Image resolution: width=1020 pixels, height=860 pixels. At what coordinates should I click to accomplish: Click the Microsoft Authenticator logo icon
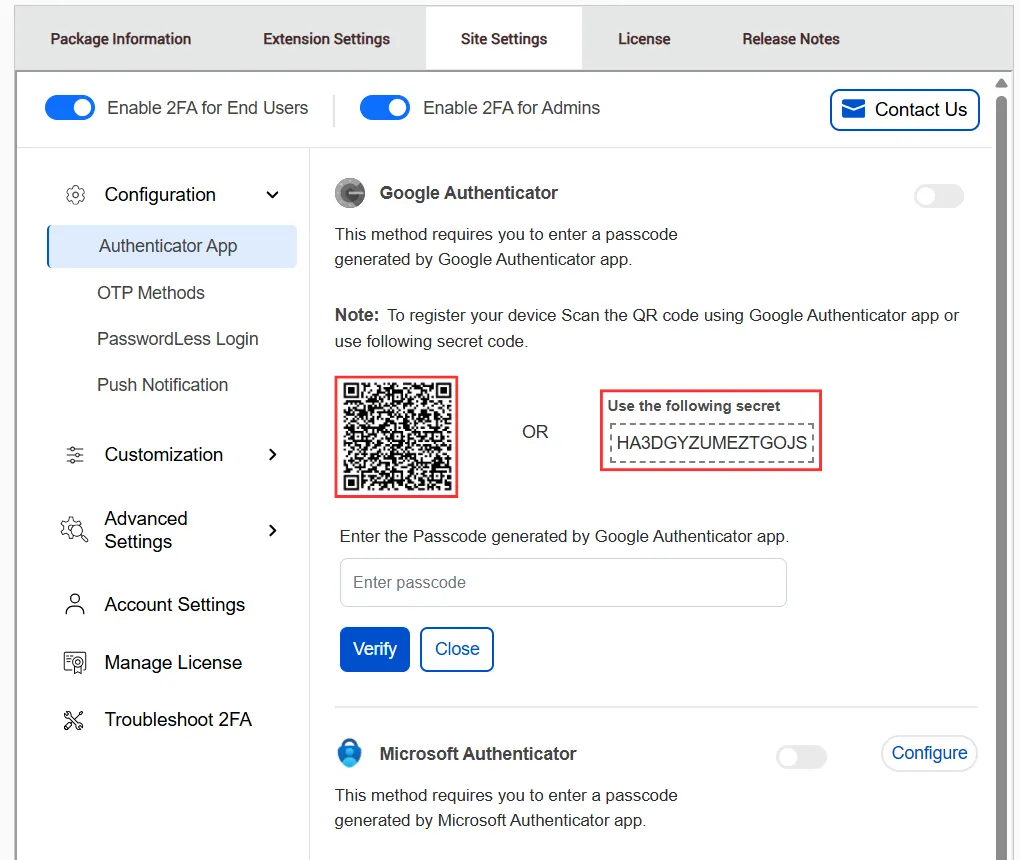[x=349, y=753]
